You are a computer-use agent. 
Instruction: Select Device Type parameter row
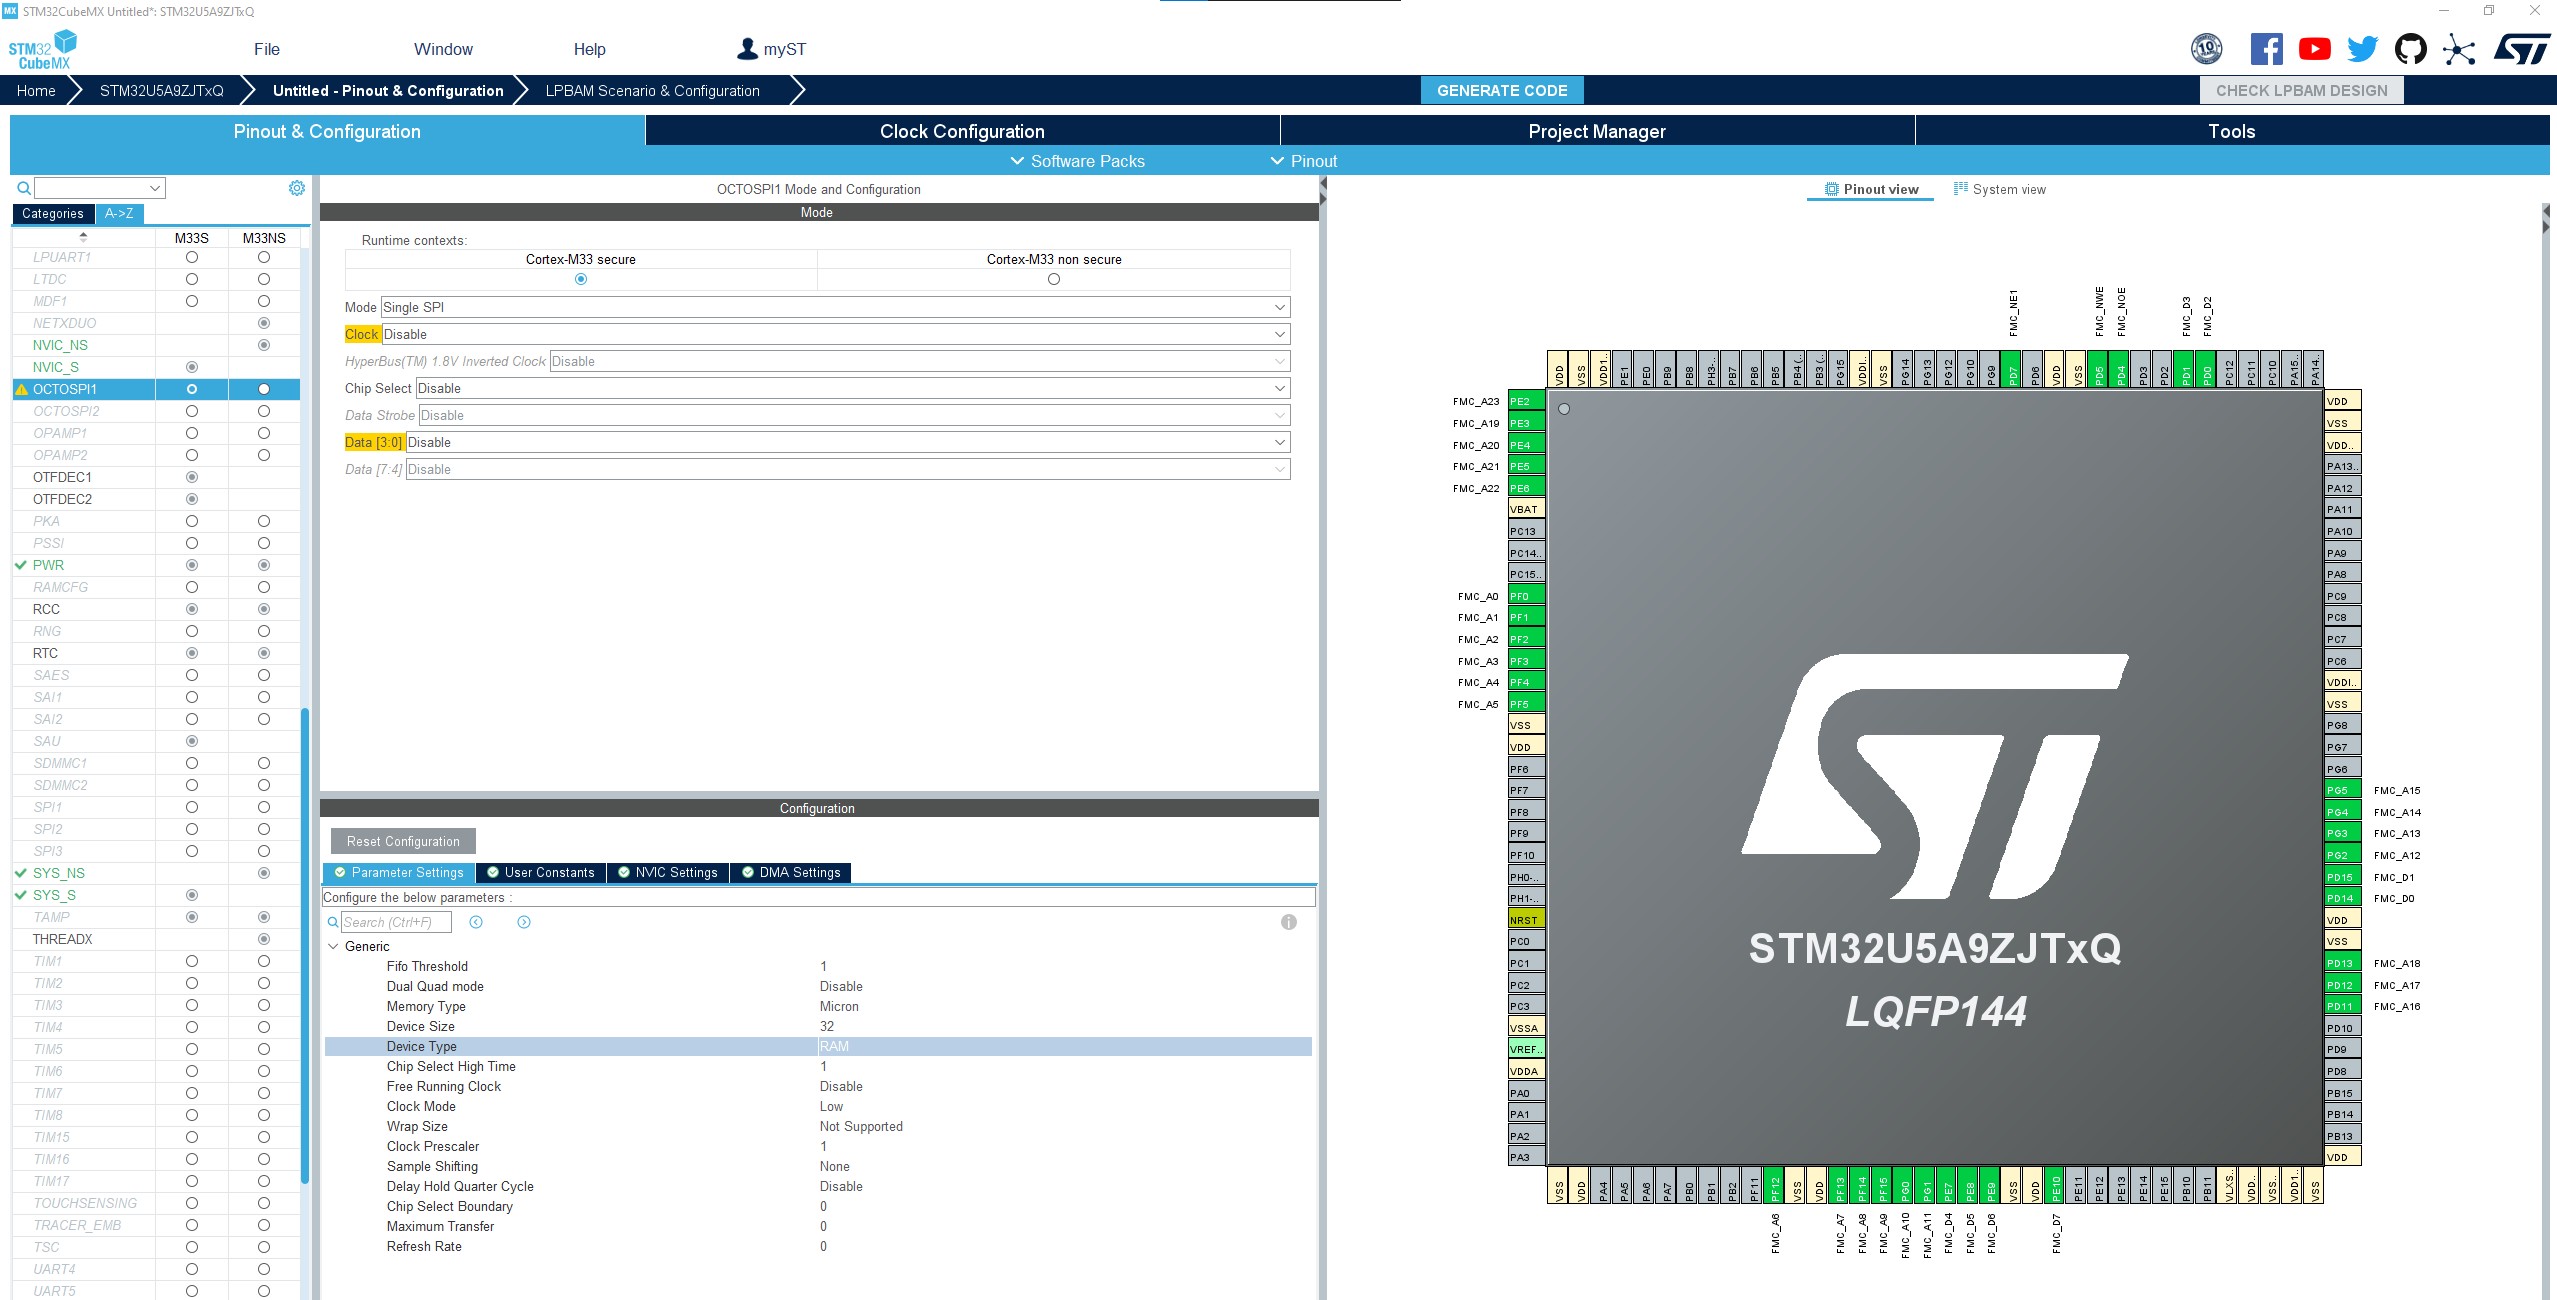(818, 1046)
